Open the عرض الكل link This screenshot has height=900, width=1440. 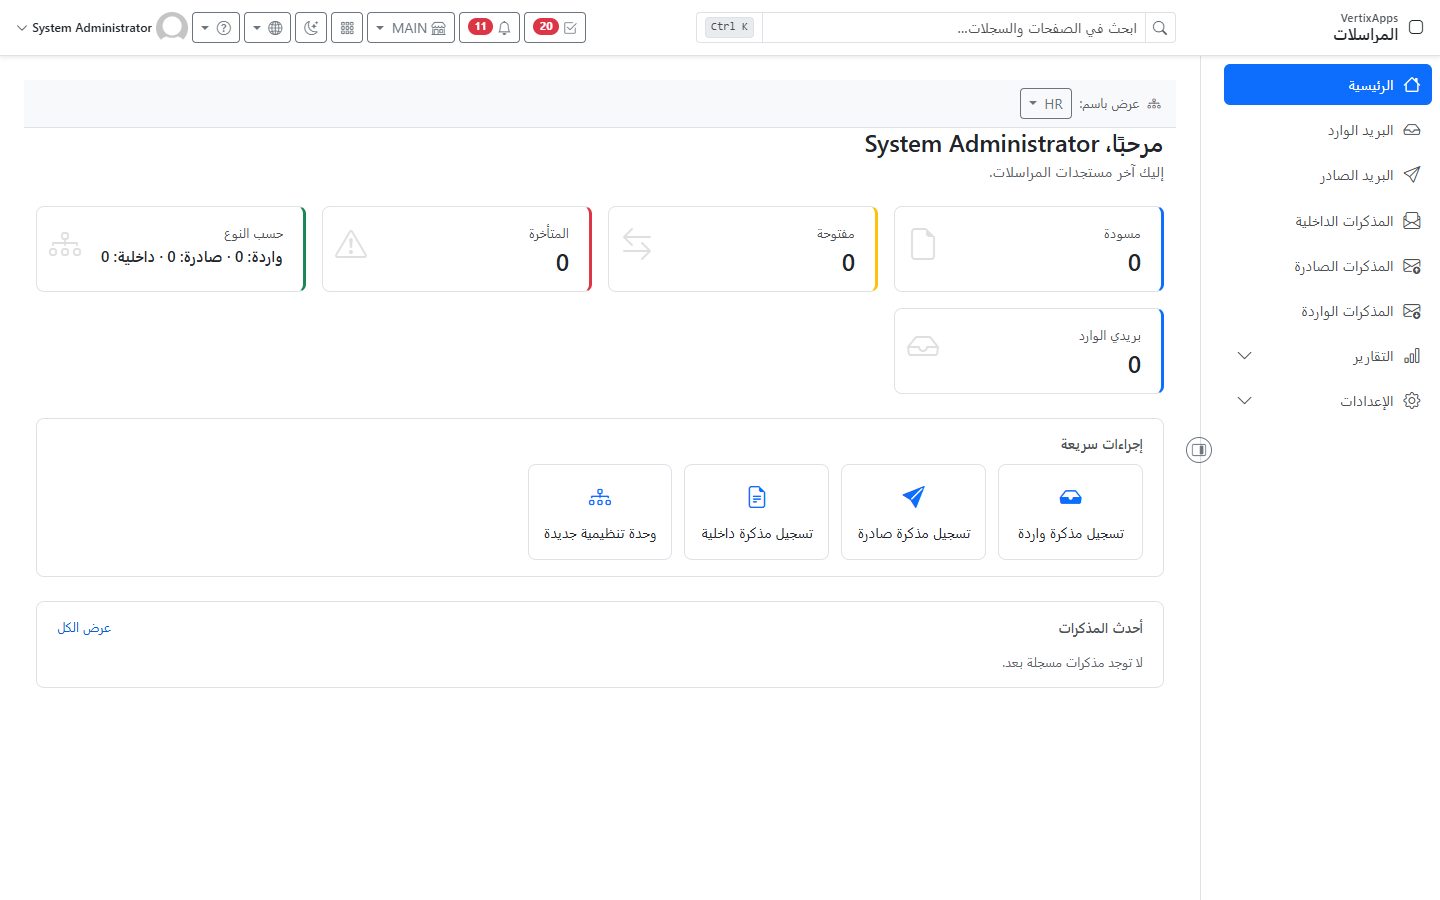coord(84,628)
